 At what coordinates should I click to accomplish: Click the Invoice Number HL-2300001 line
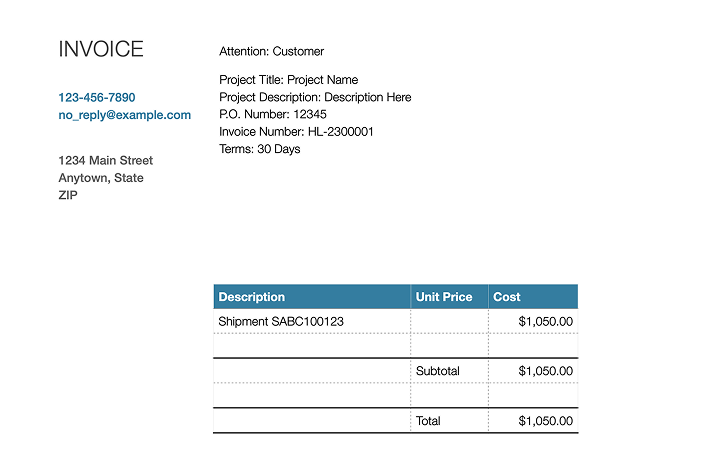point(296,131)
